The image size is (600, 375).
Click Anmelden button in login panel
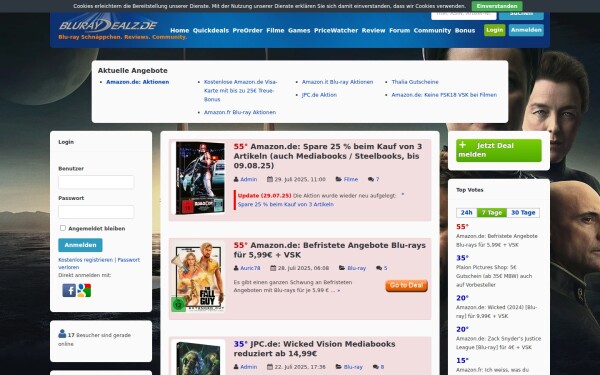80,245
